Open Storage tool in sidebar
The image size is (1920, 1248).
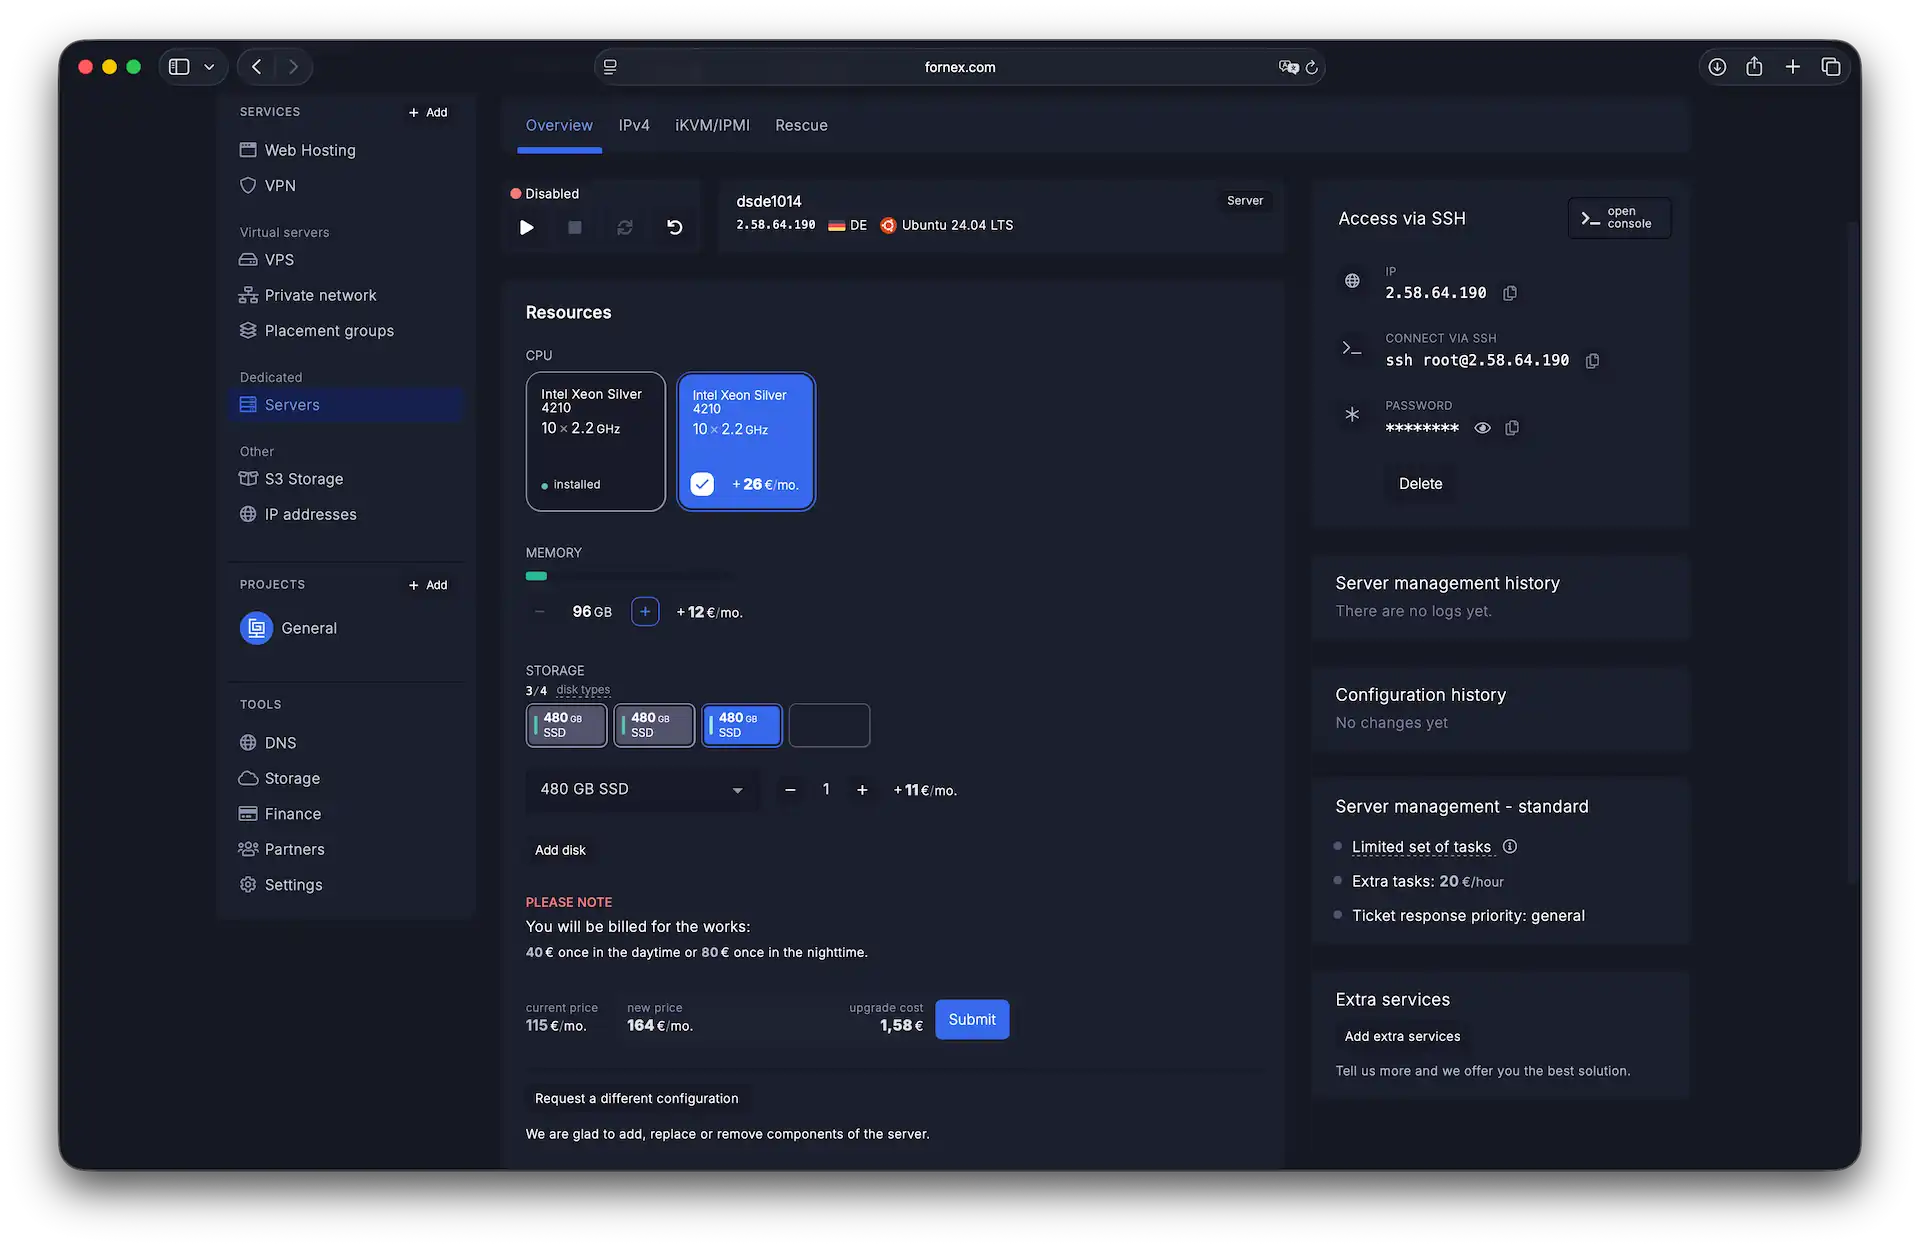[280, 778]
